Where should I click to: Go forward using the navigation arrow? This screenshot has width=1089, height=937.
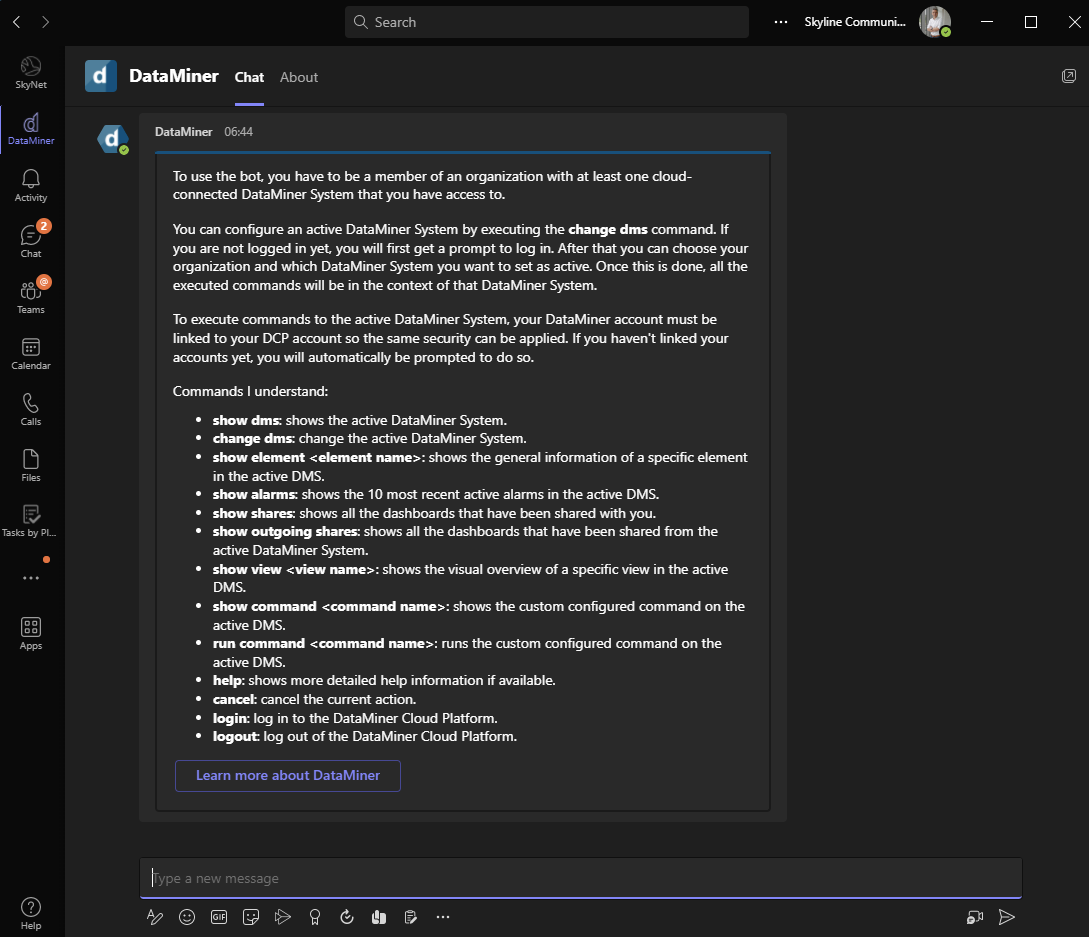pyautogui.click(x=45, y=22)
